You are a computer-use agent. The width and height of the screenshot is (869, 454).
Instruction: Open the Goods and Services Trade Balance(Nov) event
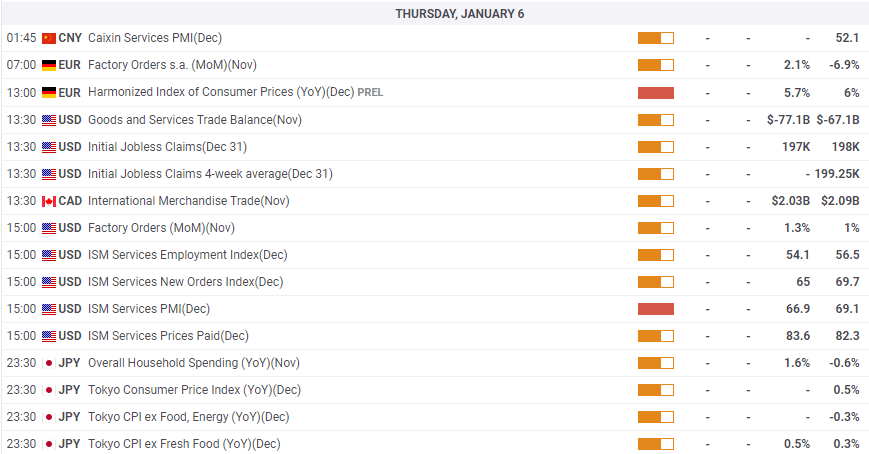tap(195, 120)
